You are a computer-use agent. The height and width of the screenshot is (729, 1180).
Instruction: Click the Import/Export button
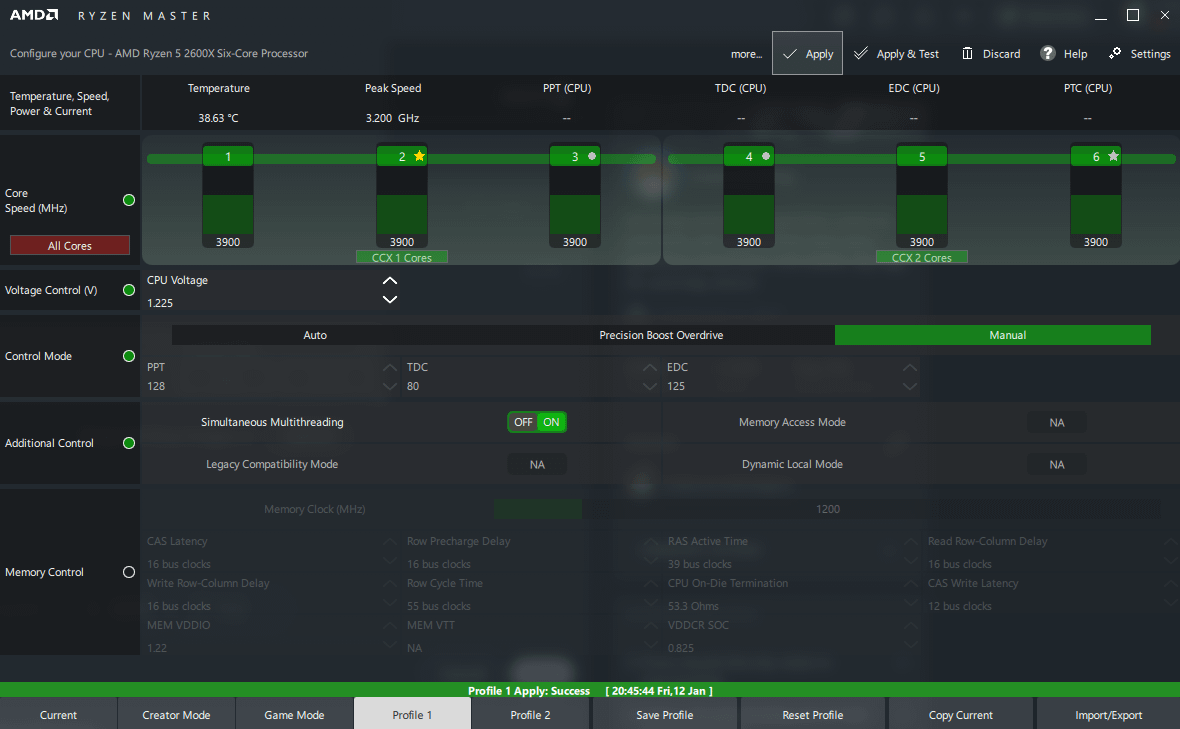point(1109,715)
